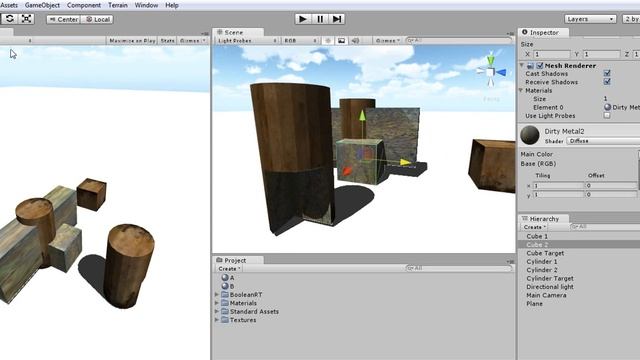Click the green Y axis of orientation gizmo

(491, 60)
